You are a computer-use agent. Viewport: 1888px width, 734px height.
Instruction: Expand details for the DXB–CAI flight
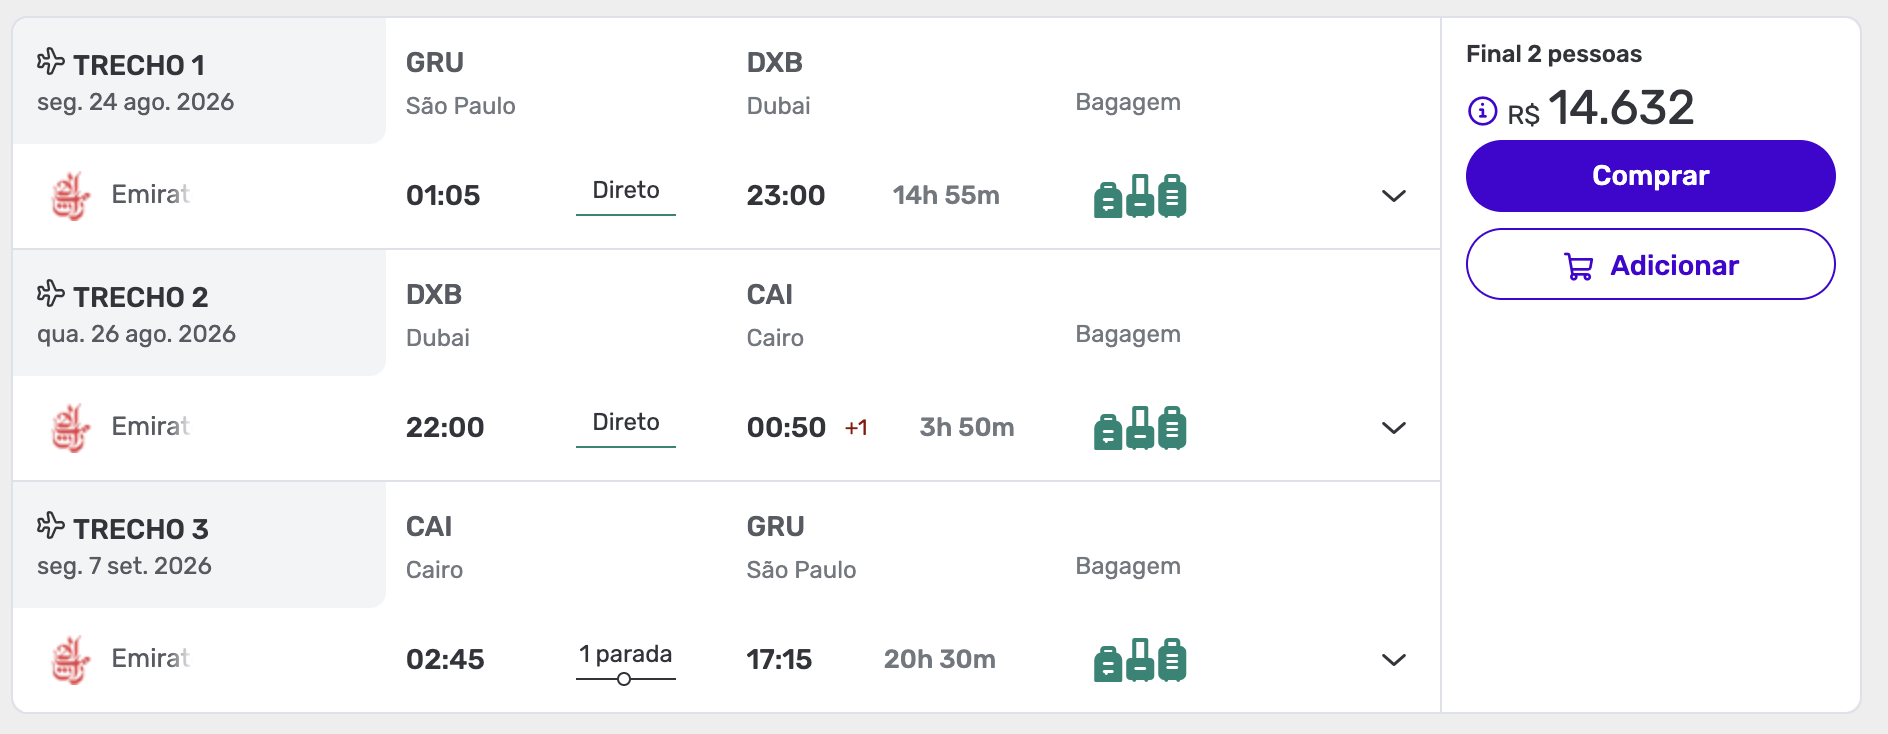1393,428
